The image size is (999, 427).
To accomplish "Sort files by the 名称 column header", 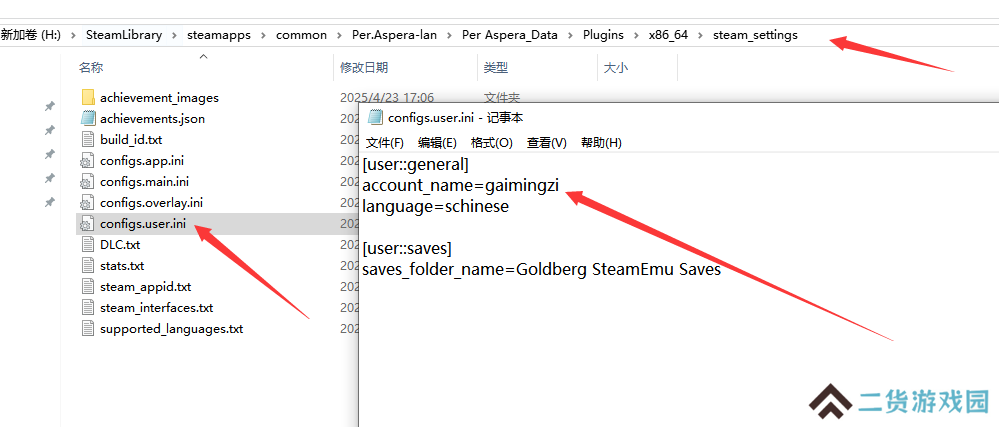I will [x=91, y=68].
